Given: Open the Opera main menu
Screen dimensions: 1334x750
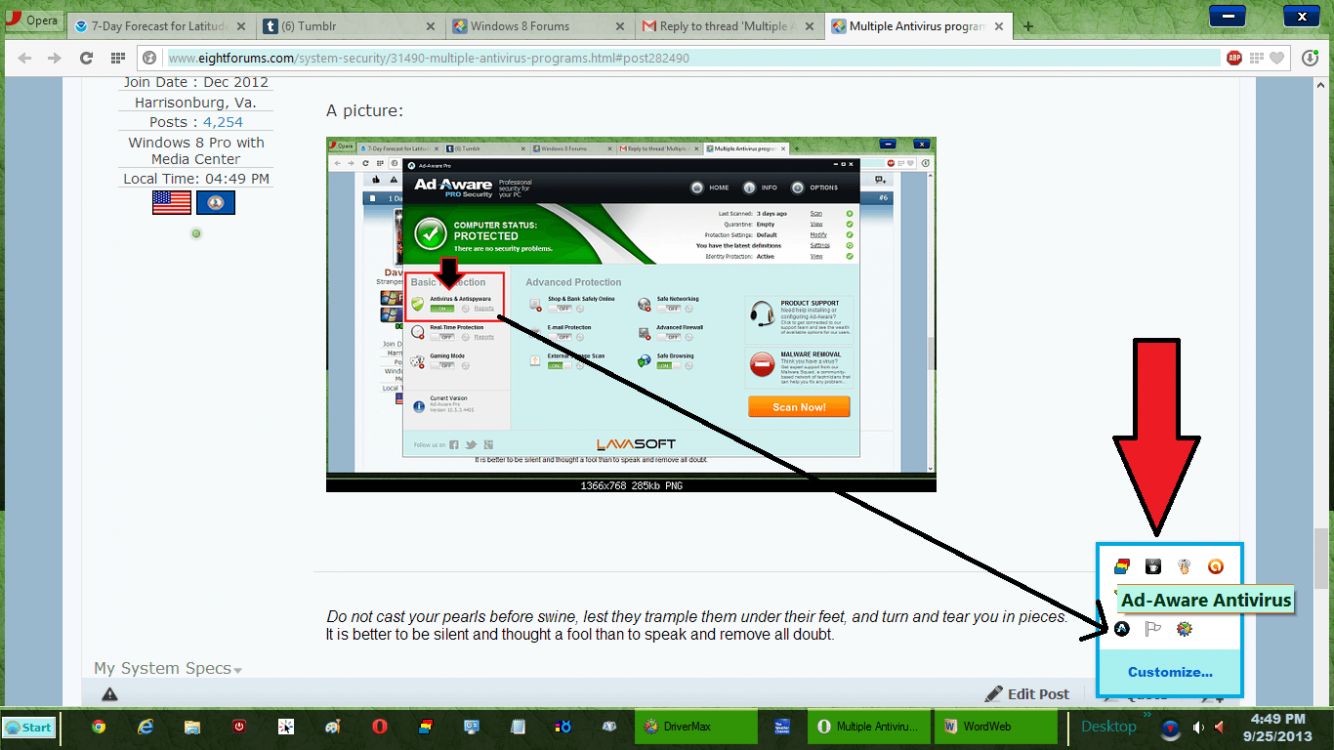Looking at the screenshot, I should click(x=32, y=21).
